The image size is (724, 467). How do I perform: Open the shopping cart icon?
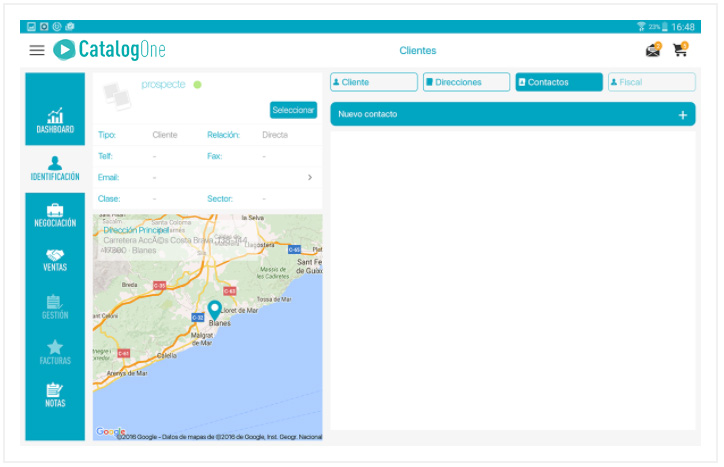tap(681, 49)
